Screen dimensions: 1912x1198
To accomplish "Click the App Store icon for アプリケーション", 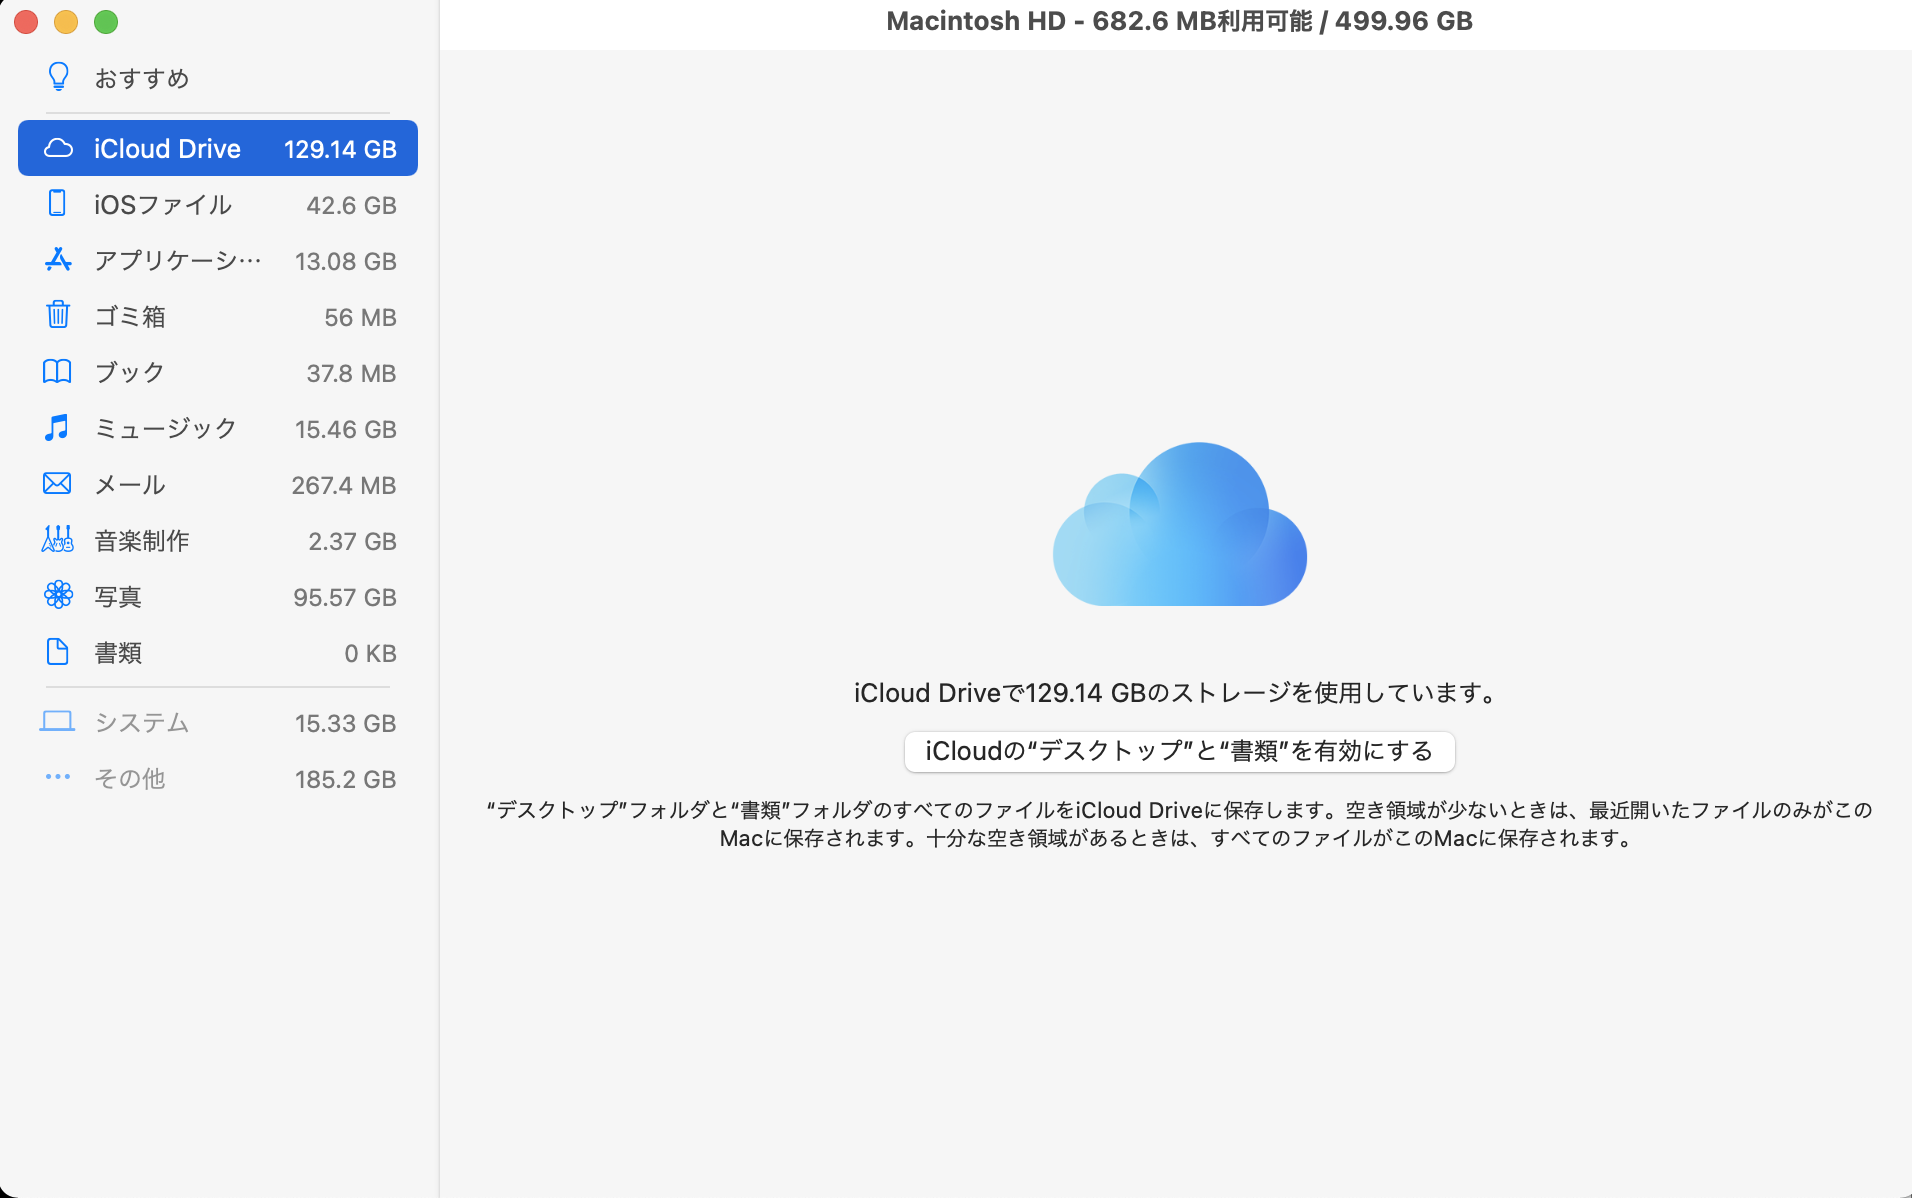I will click(x=58, y=260).
